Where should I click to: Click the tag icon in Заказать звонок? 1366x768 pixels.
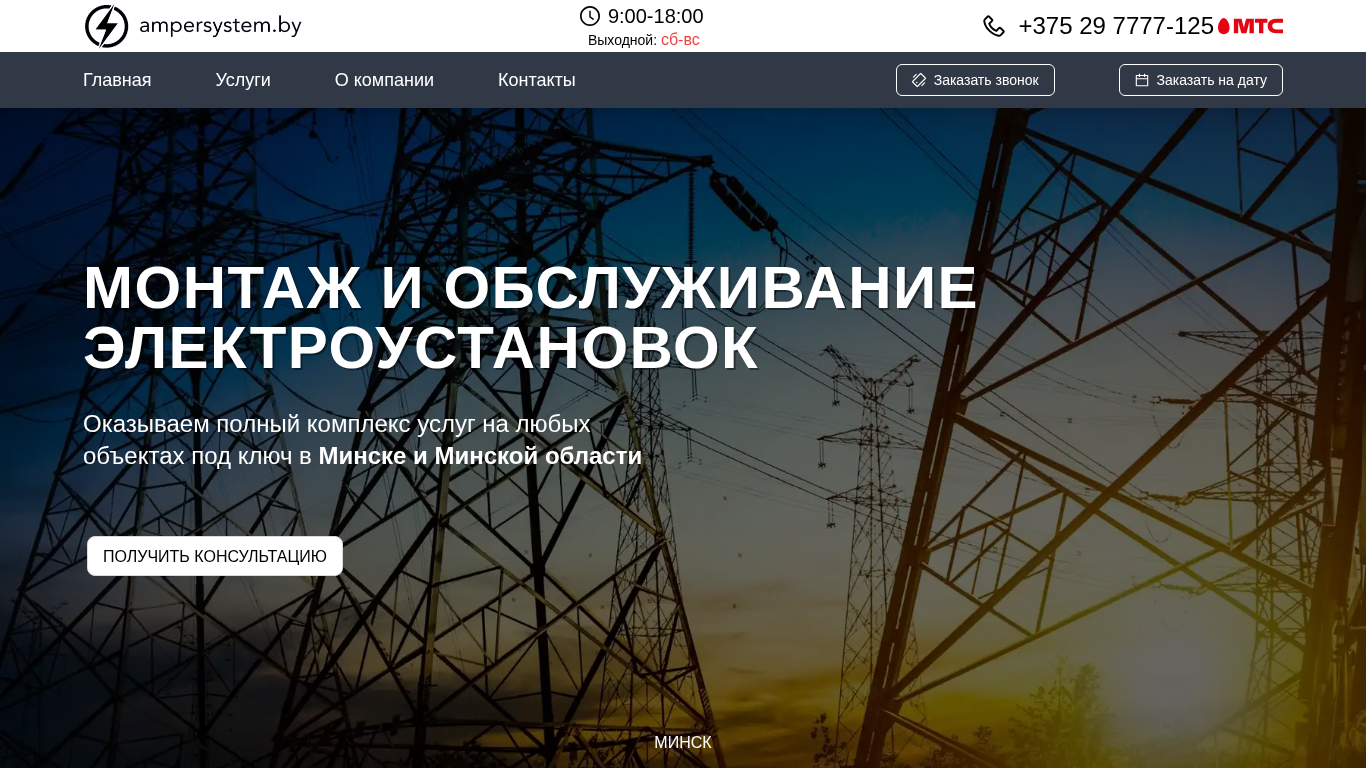click(x=919, y=80)
